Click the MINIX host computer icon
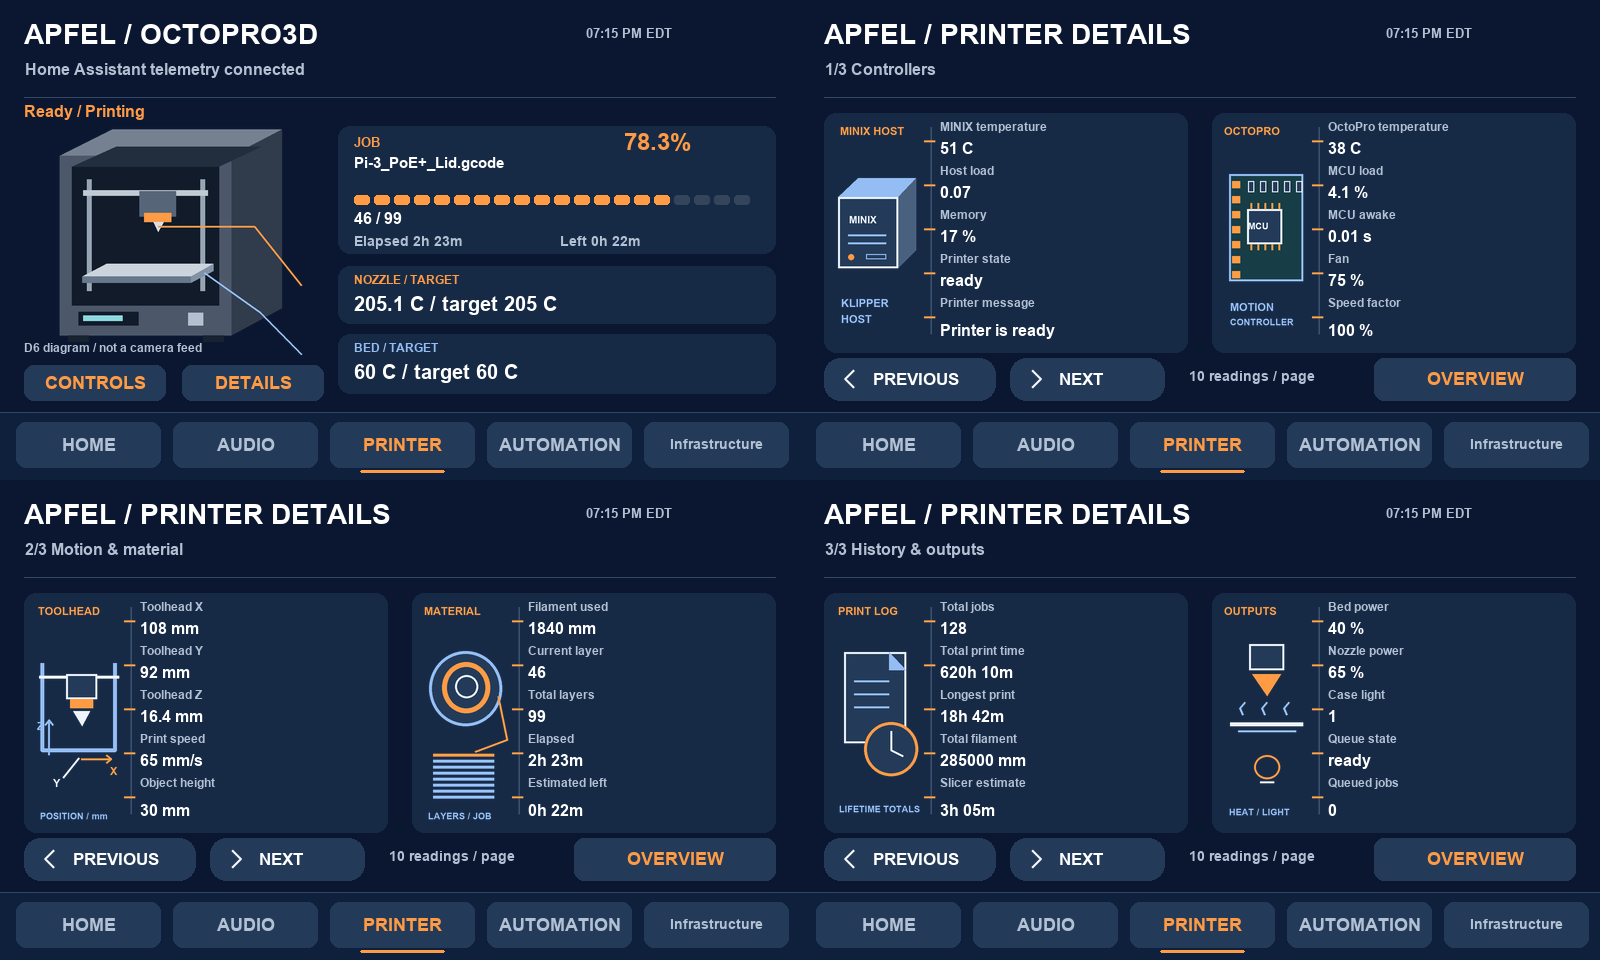The width and height of the screenshot is (1600, 960). click(x=876, y=223)
